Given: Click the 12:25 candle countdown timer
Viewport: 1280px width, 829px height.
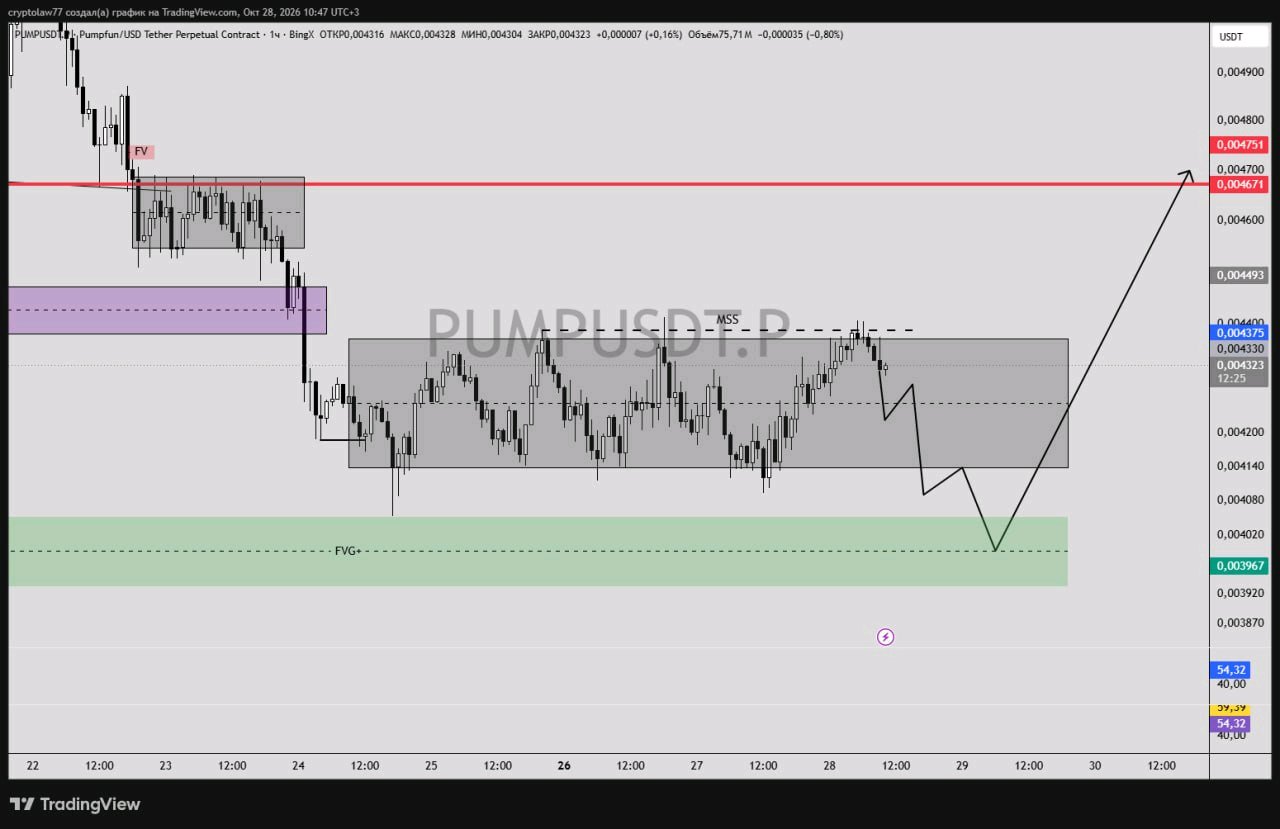Looking at the screenshot, I should 1231,379.
